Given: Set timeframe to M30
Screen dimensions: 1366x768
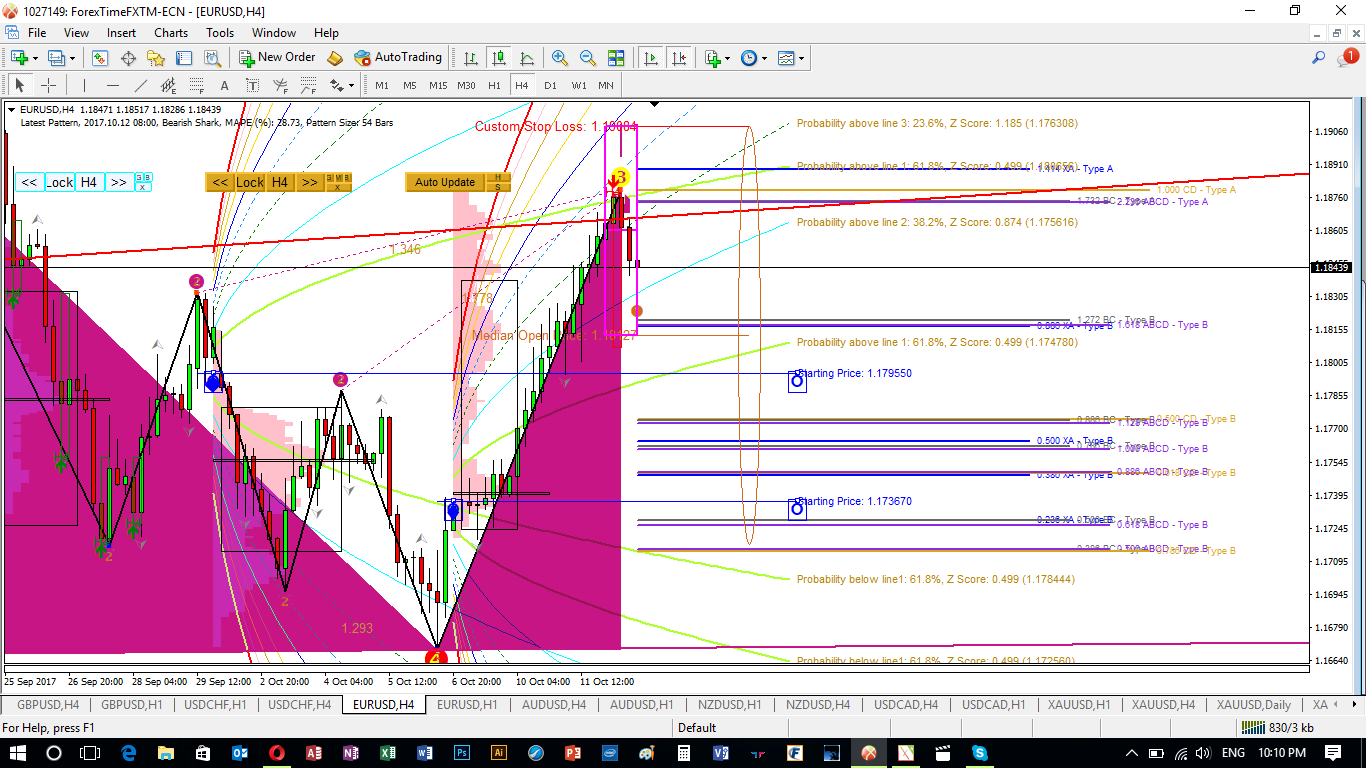Looking at the screenshot, I should tap(466, 85).
